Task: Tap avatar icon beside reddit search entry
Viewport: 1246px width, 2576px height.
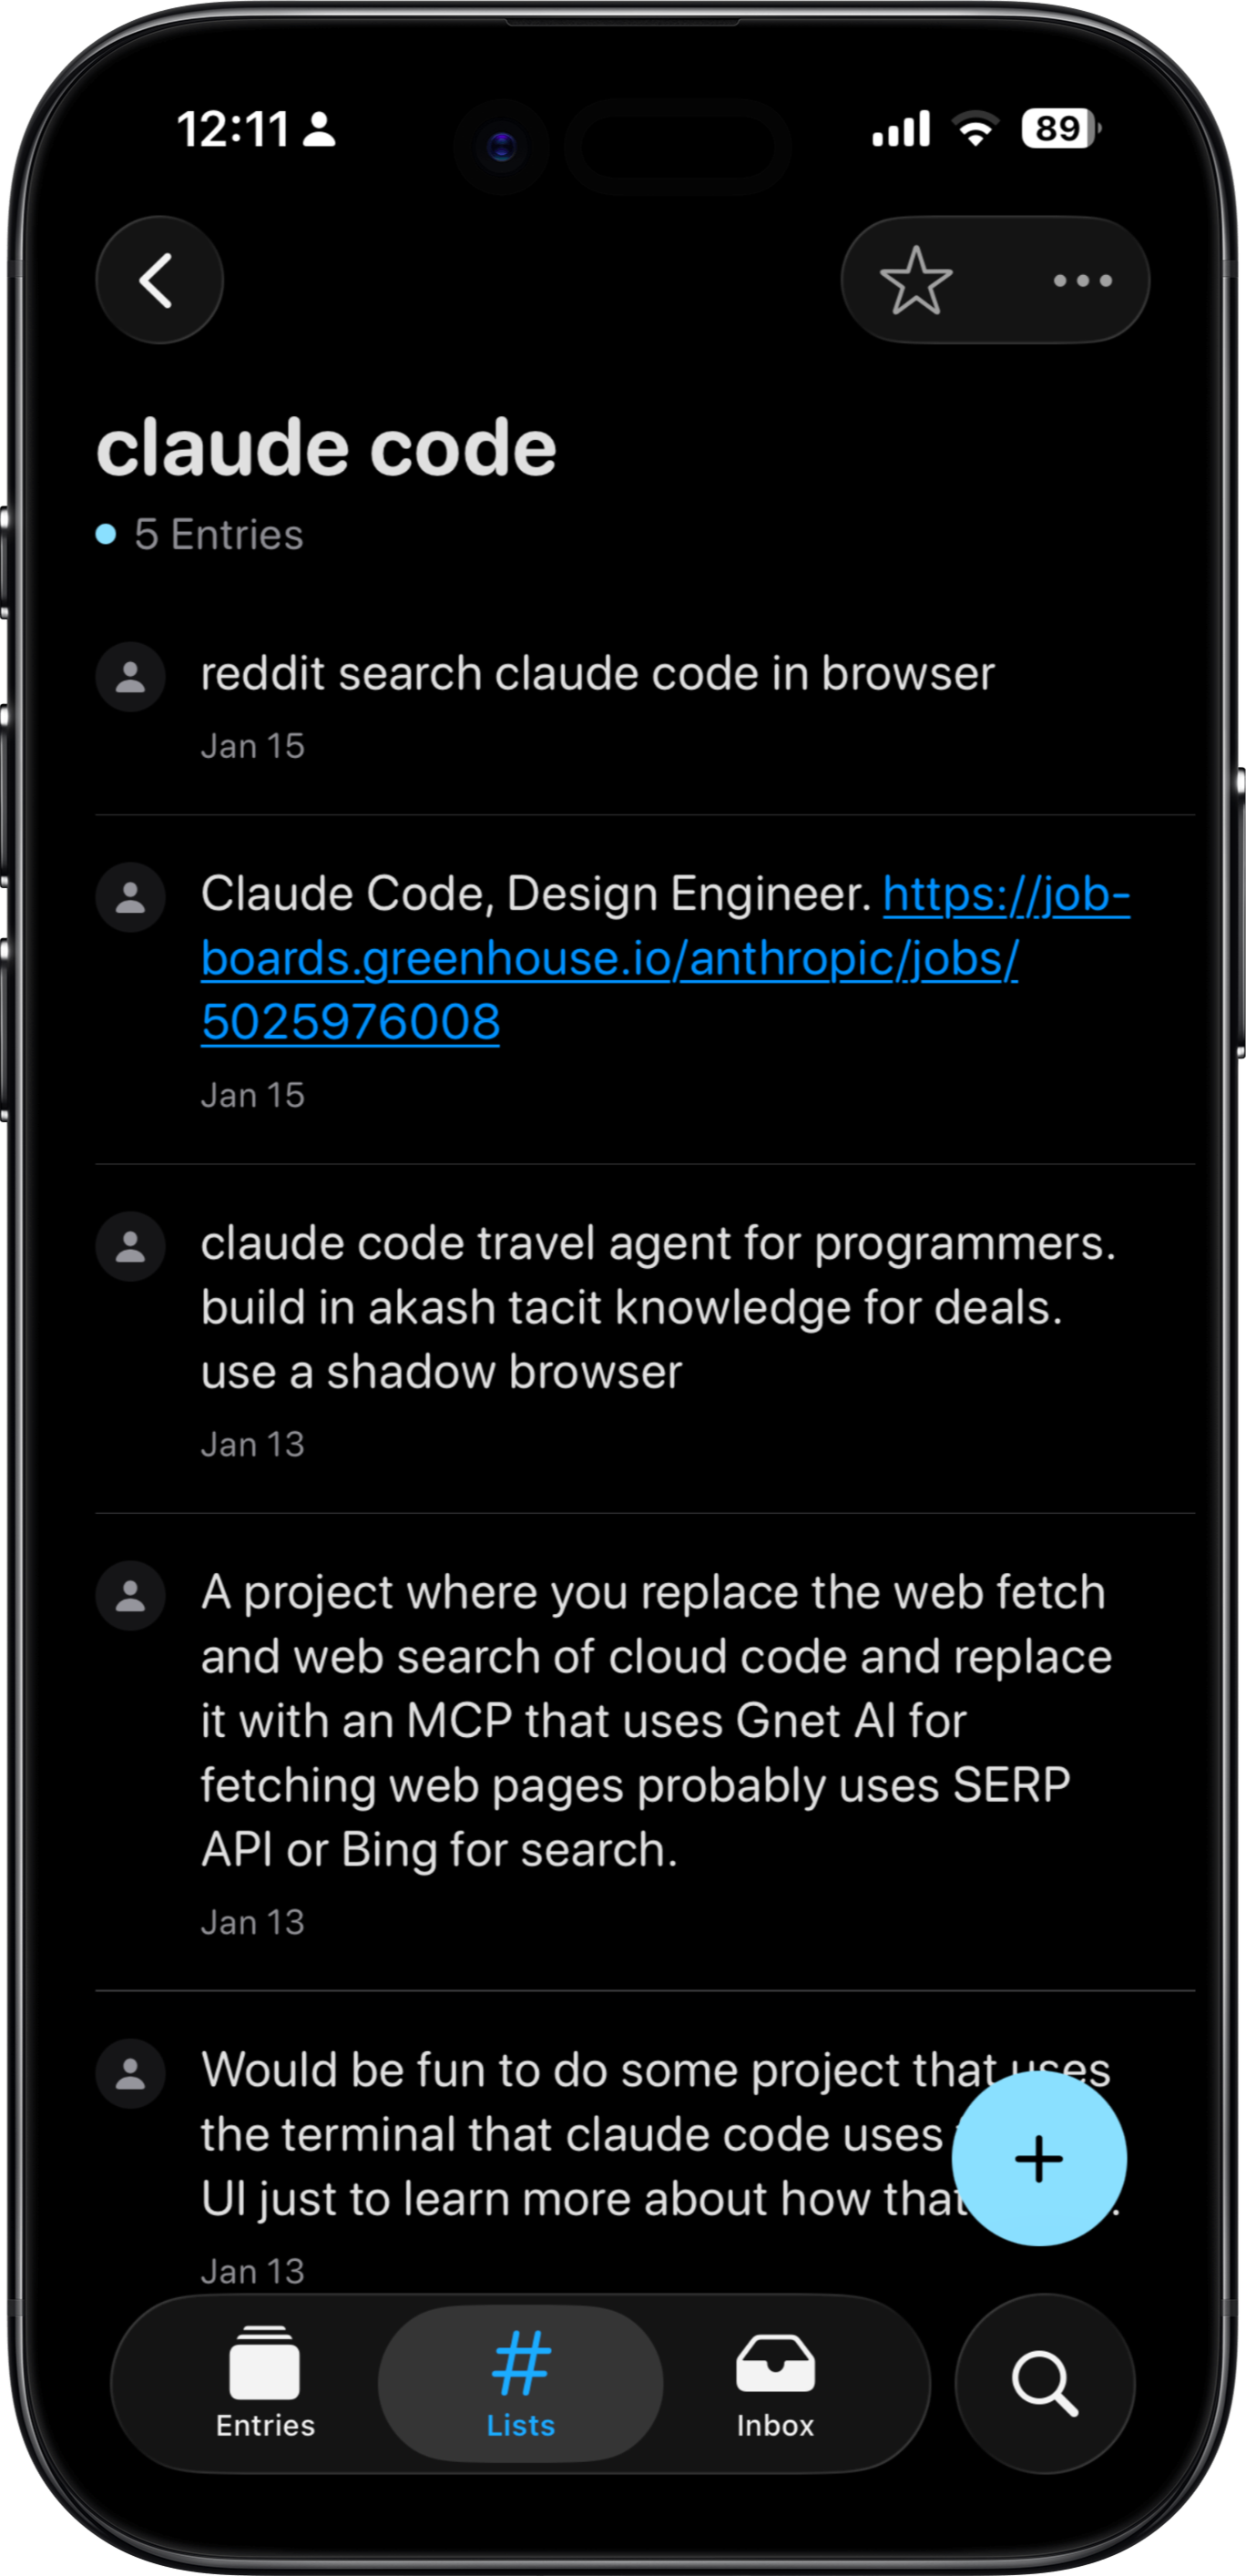Action: [130, 677]
